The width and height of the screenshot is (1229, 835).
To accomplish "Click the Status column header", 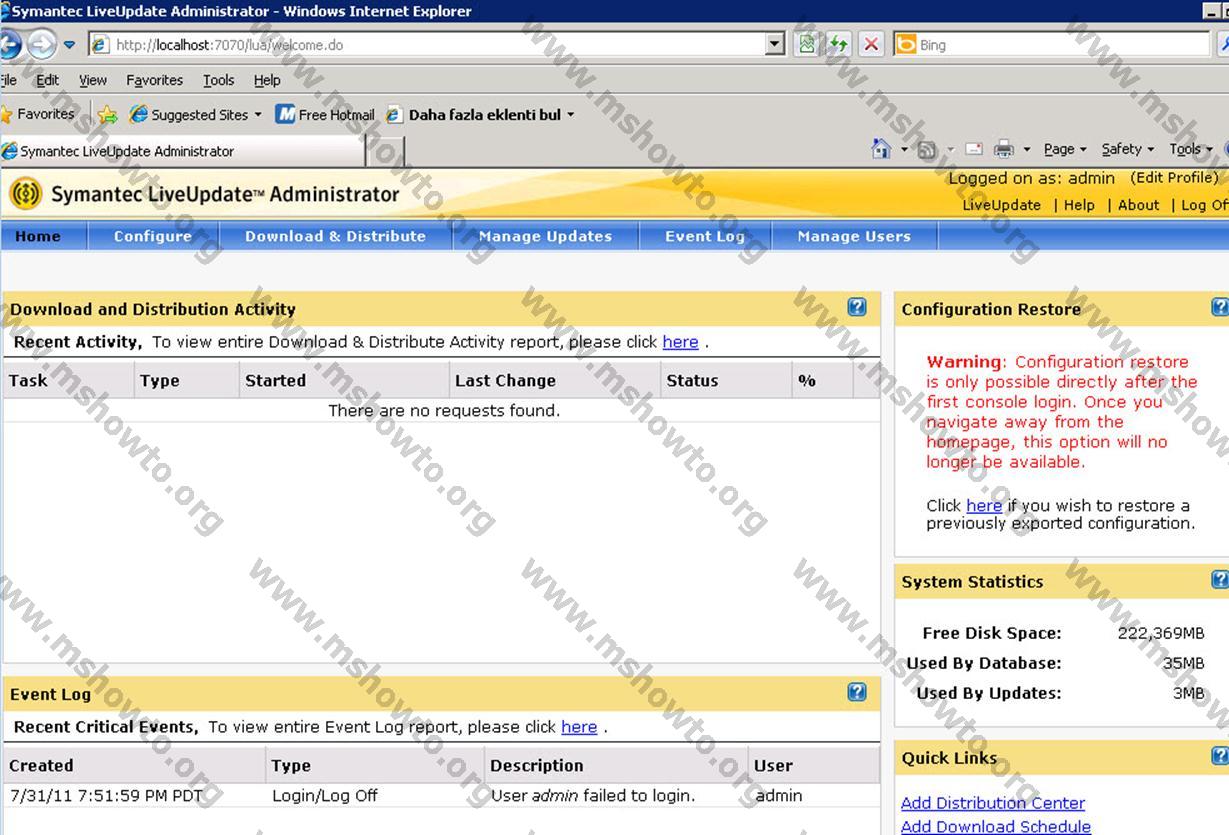I will pos(726,380).
